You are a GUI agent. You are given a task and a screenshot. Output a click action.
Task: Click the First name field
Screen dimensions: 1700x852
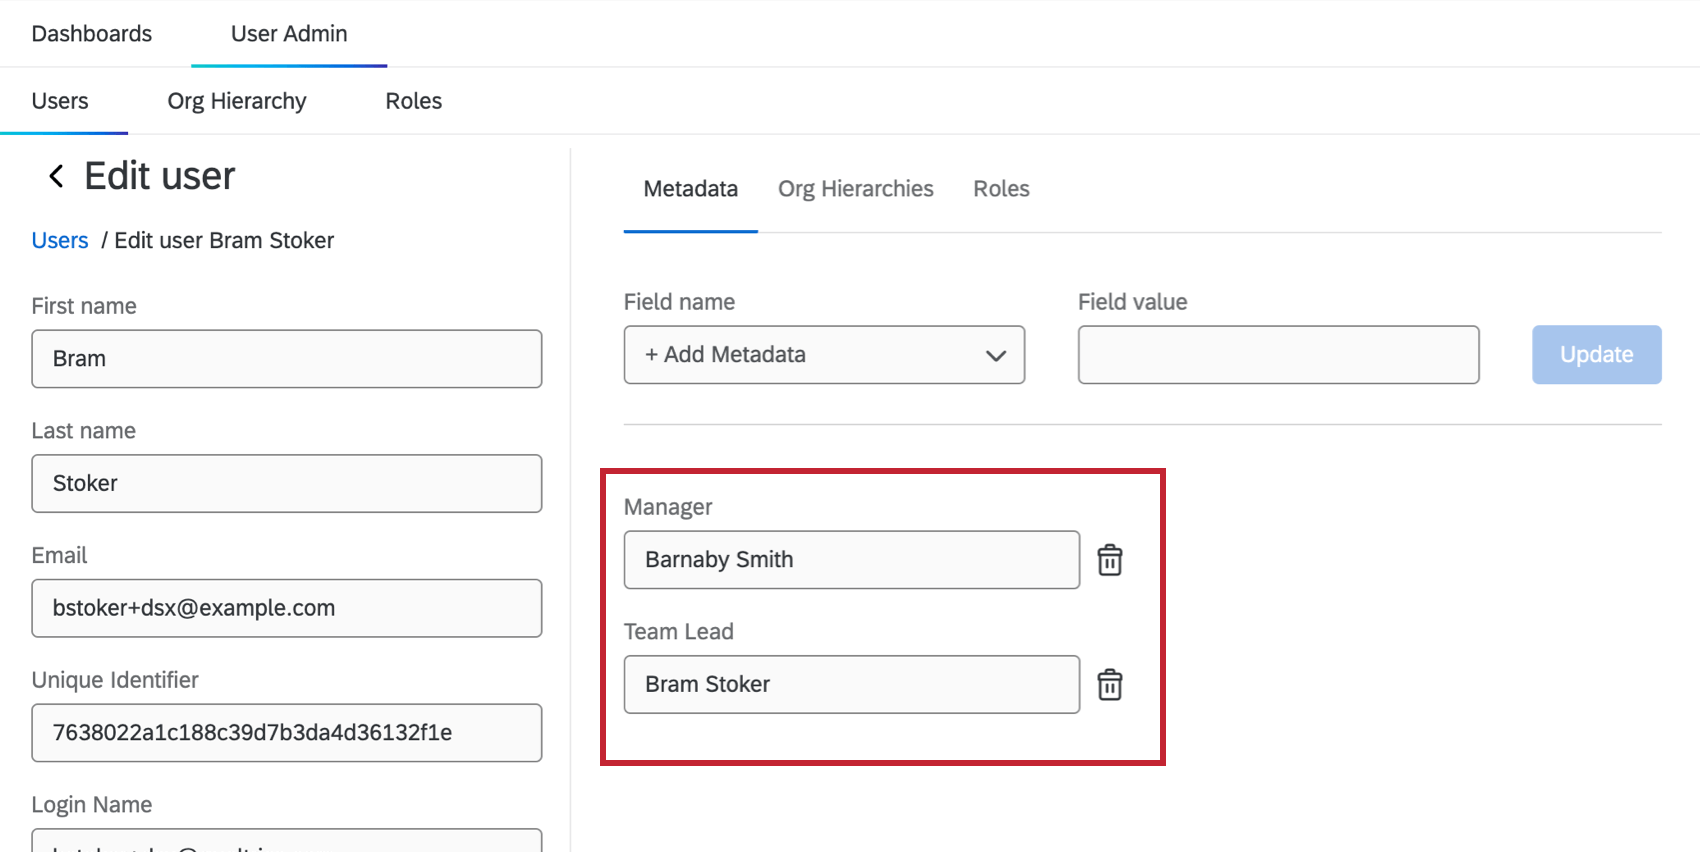[x=287, y=359]
